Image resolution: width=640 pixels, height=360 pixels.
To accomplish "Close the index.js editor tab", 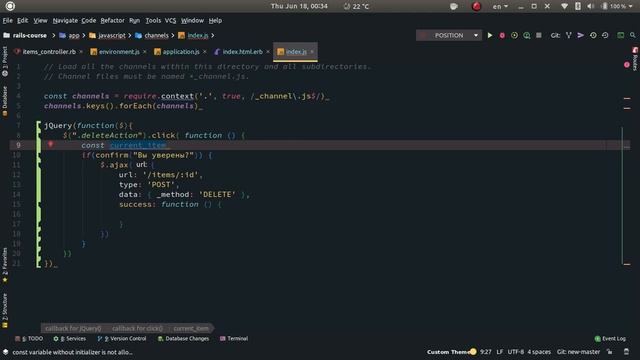I will (312, 51).
